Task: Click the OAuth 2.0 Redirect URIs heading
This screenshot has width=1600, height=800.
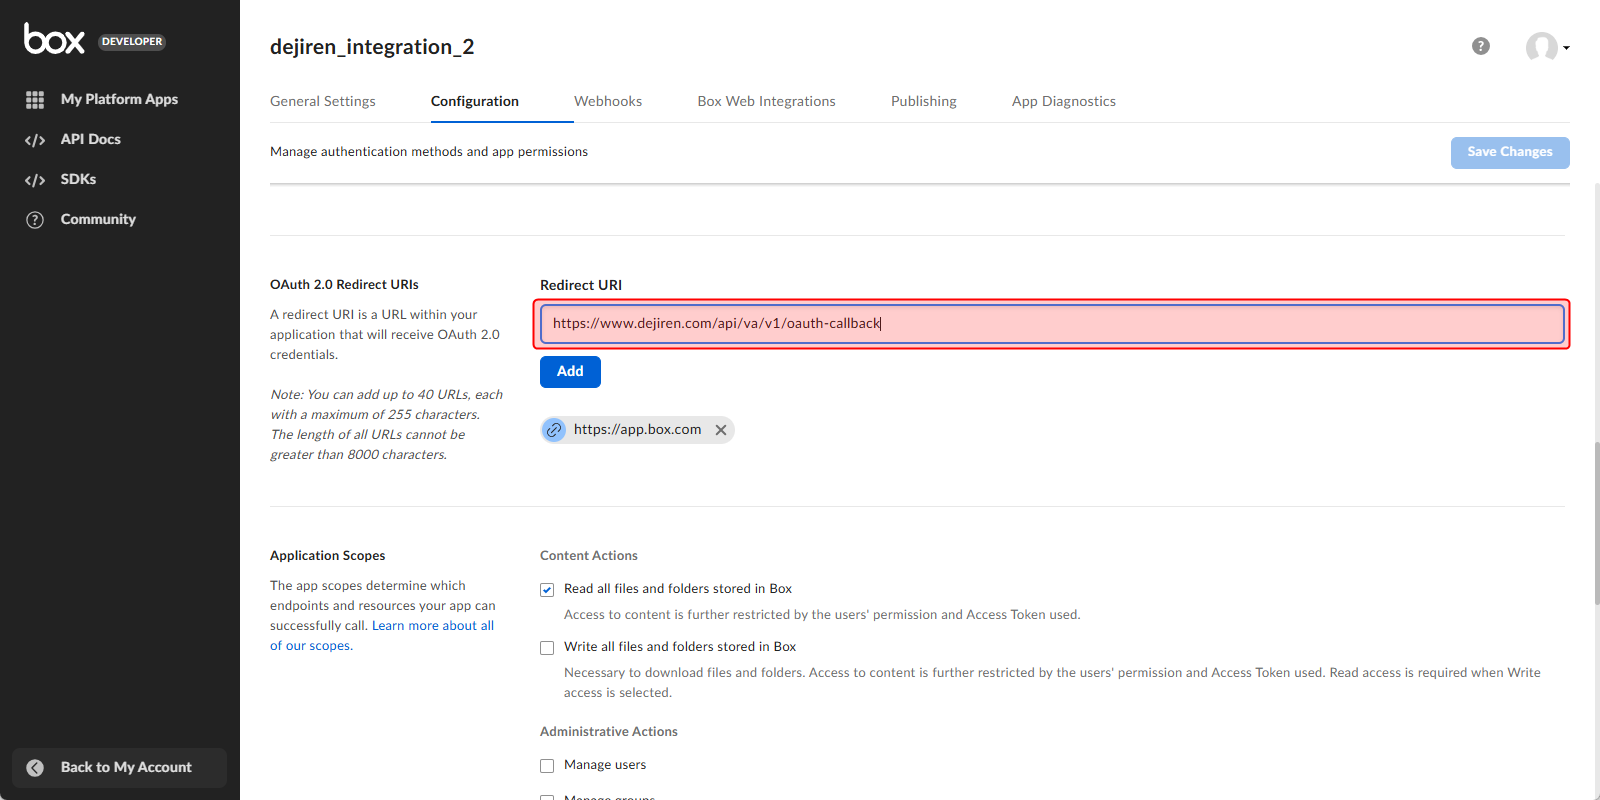Action: (344, 285)
